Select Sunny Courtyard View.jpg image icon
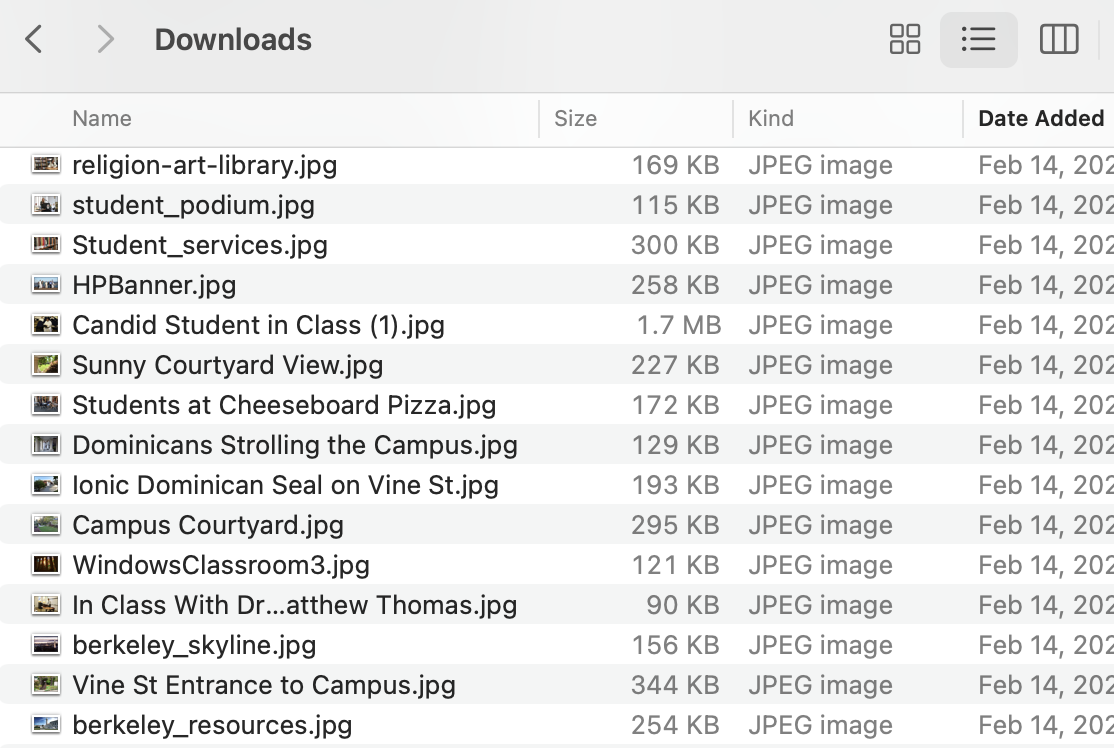1114x748 pixels. 46,365
